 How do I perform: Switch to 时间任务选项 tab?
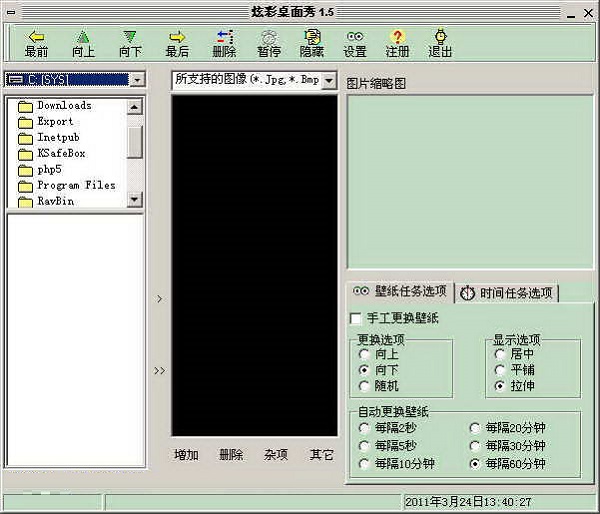pos(507,293)
